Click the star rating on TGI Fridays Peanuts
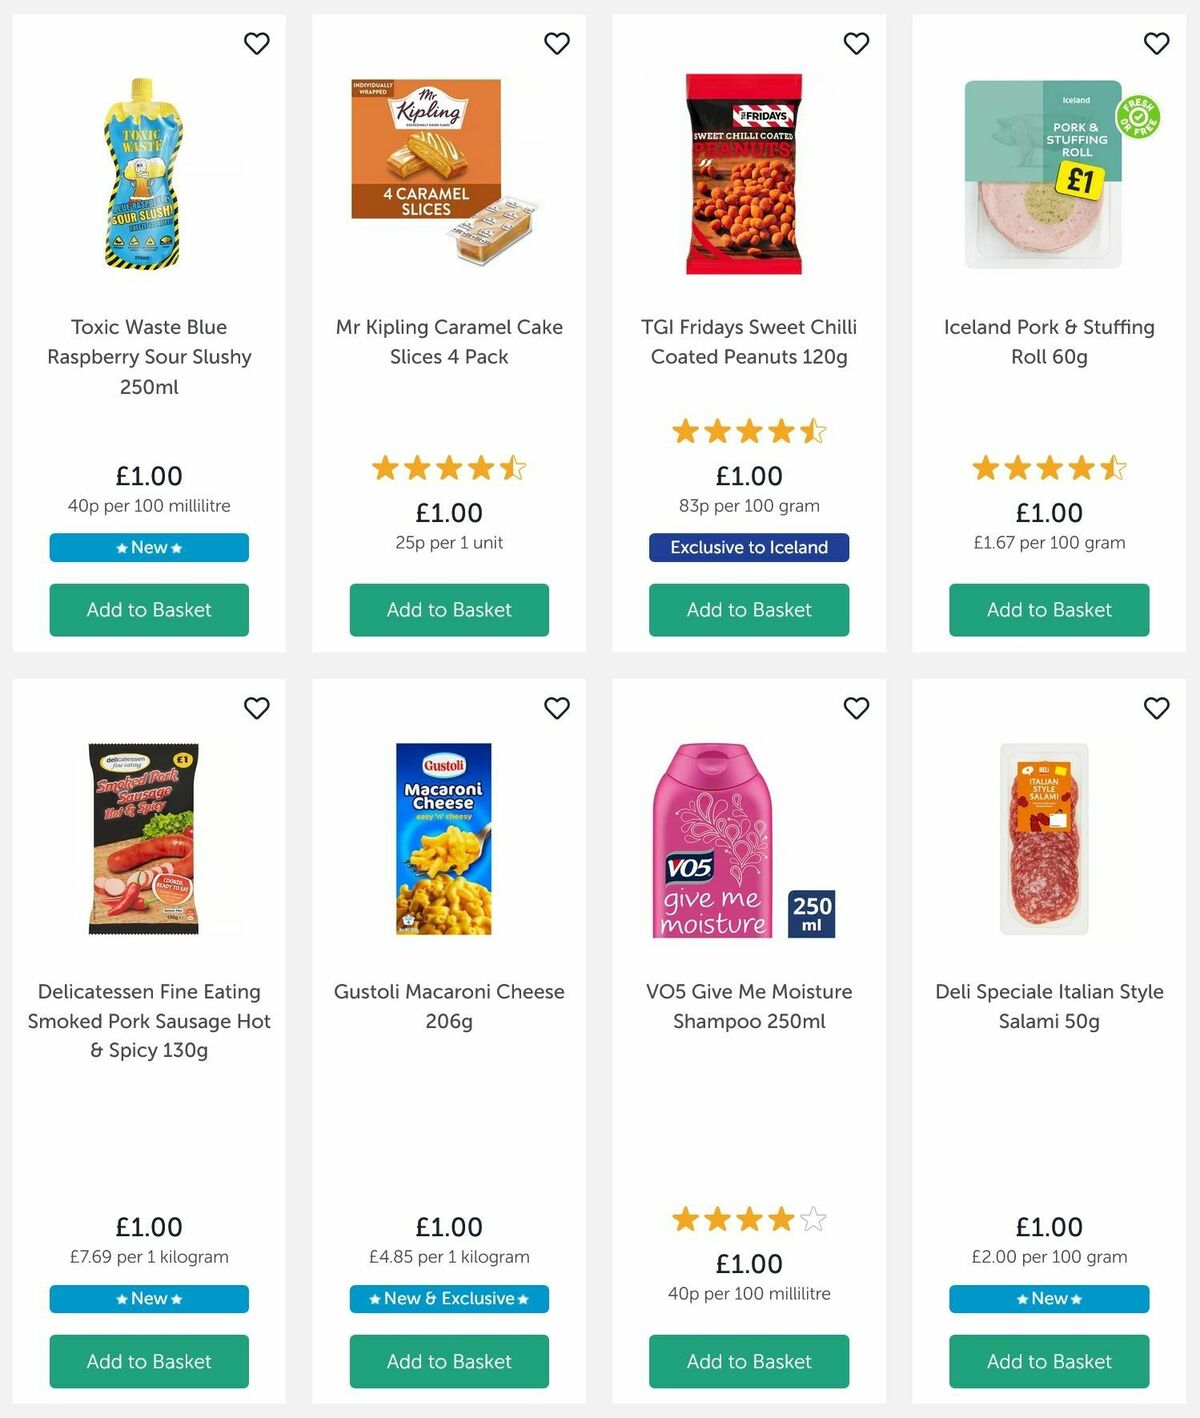 (x=748, y=431)
